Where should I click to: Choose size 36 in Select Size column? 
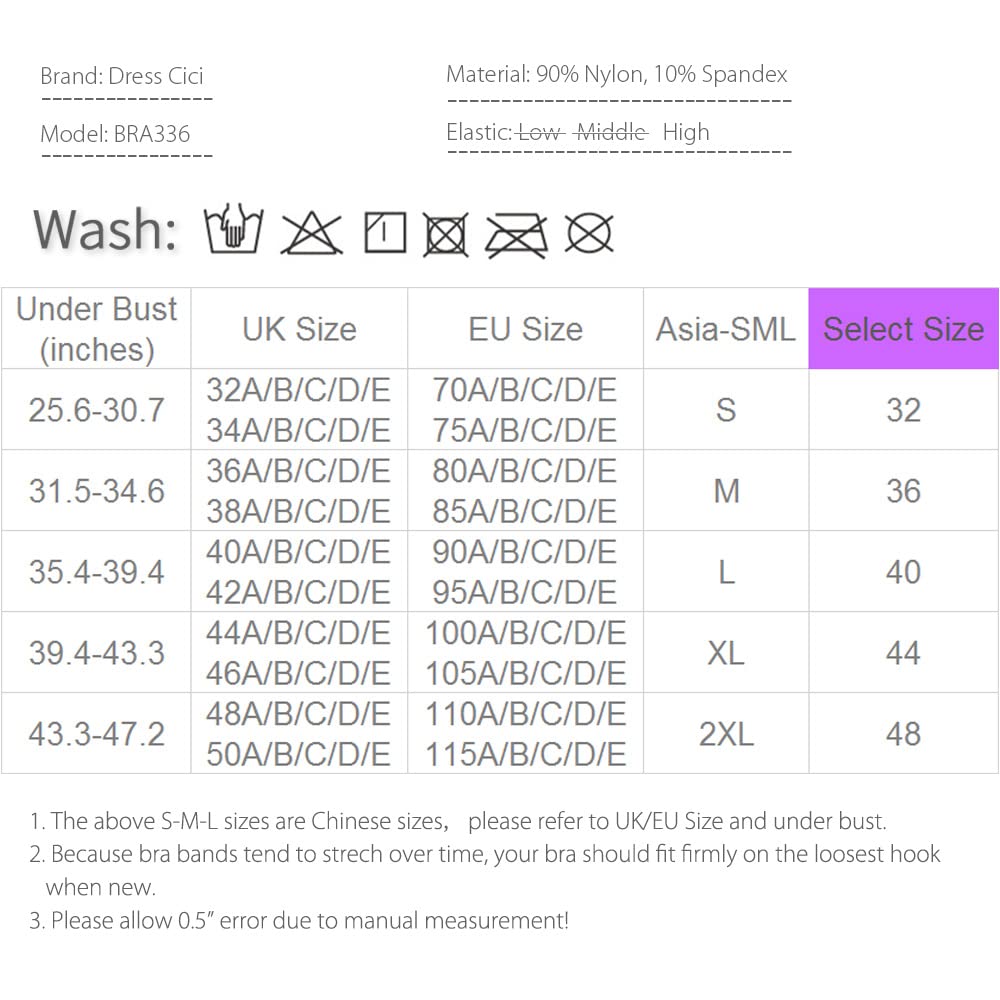click(903, 491)
